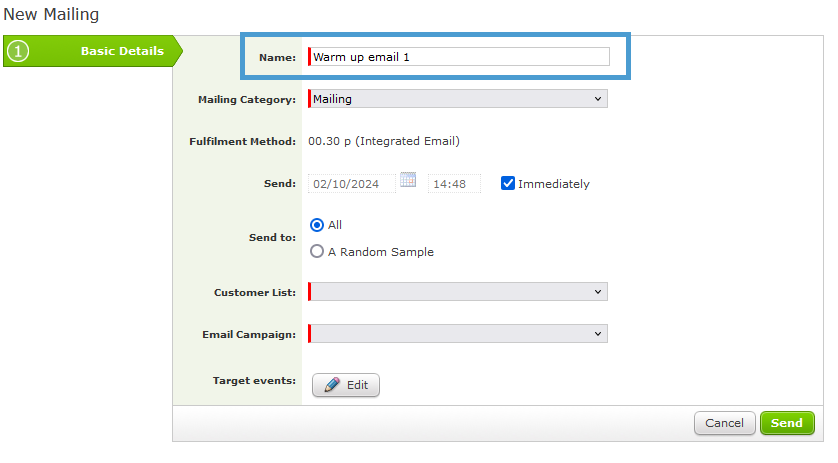Click the A Random Sample label text
838x463 pixels.
[381, 252]
